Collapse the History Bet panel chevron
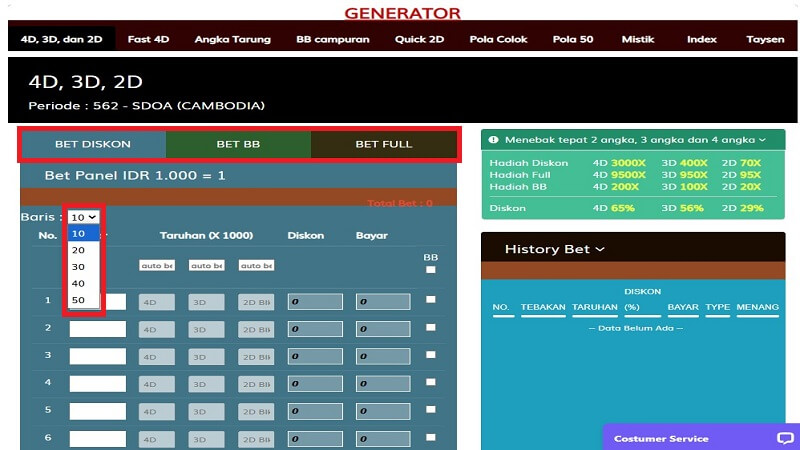 [x=600, y=249]
